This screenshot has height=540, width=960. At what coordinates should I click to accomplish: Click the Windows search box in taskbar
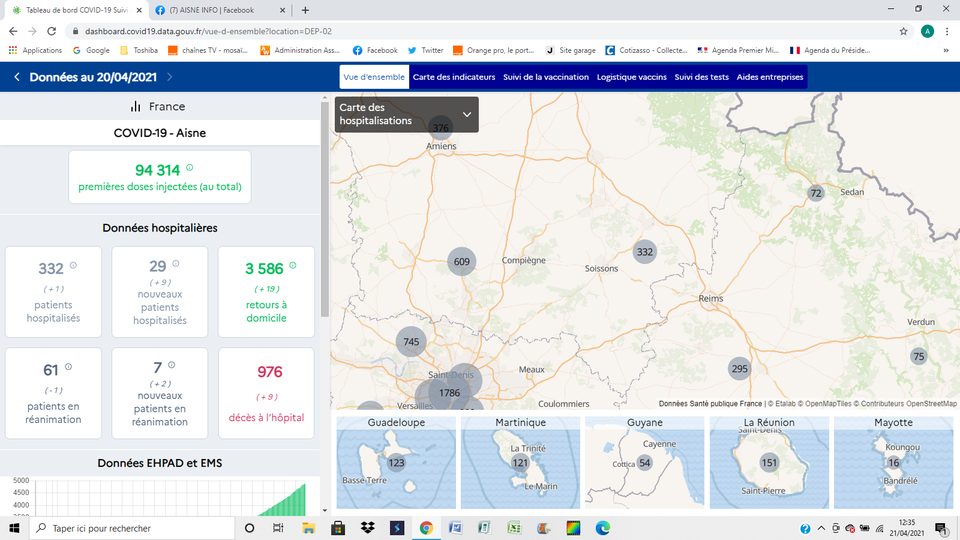[130, 528]
